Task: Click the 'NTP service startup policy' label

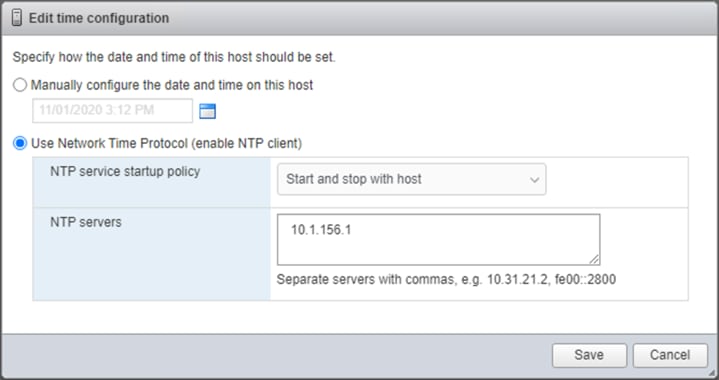Action: pos(125,171)
